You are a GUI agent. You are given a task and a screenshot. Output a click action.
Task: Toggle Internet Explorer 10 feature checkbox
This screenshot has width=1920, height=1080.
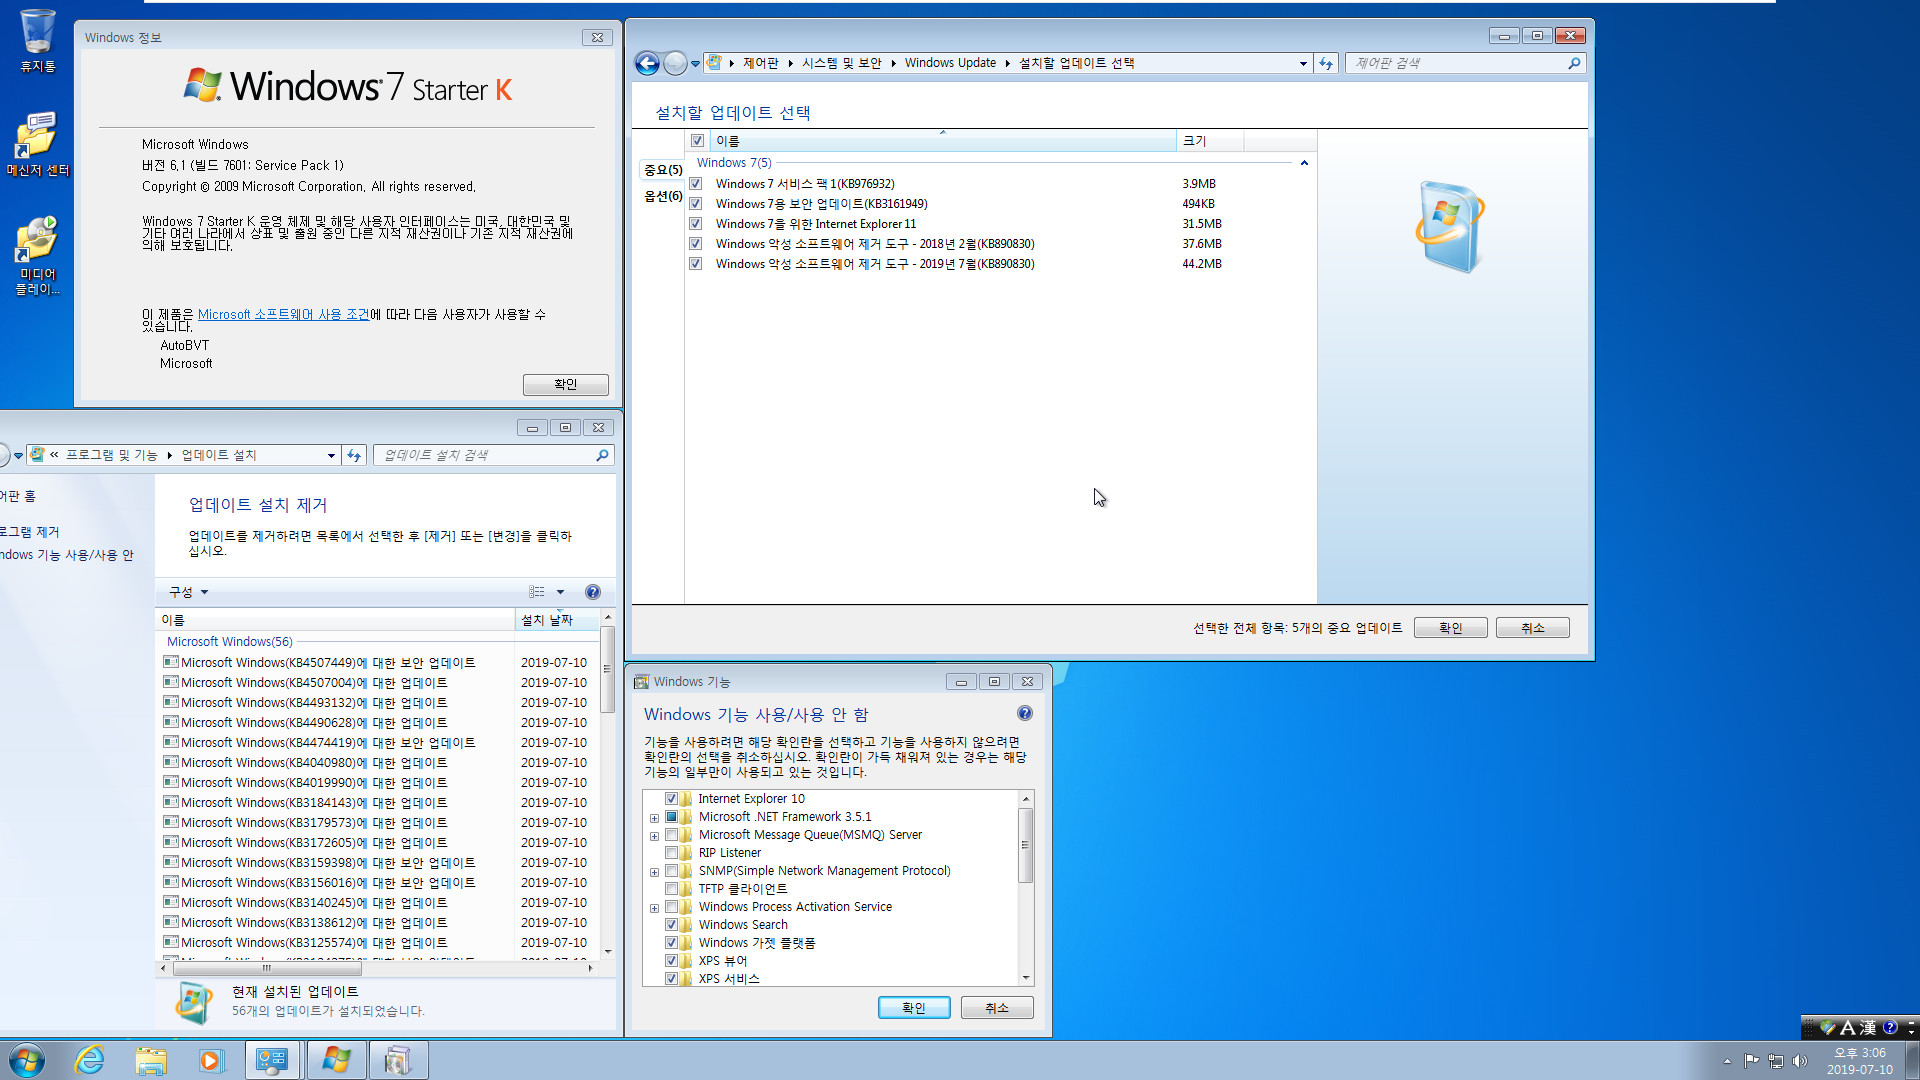point(671,799)
